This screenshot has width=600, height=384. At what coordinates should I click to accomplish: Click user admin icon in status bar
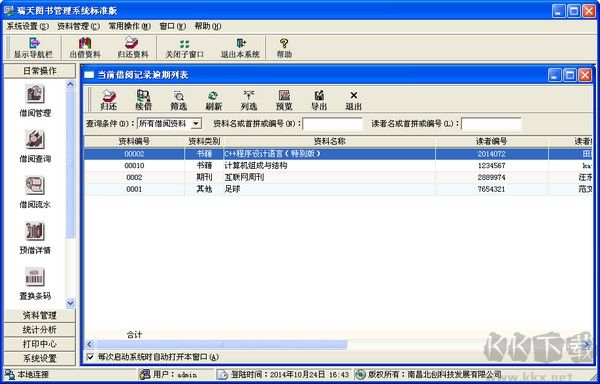(145, 374)
